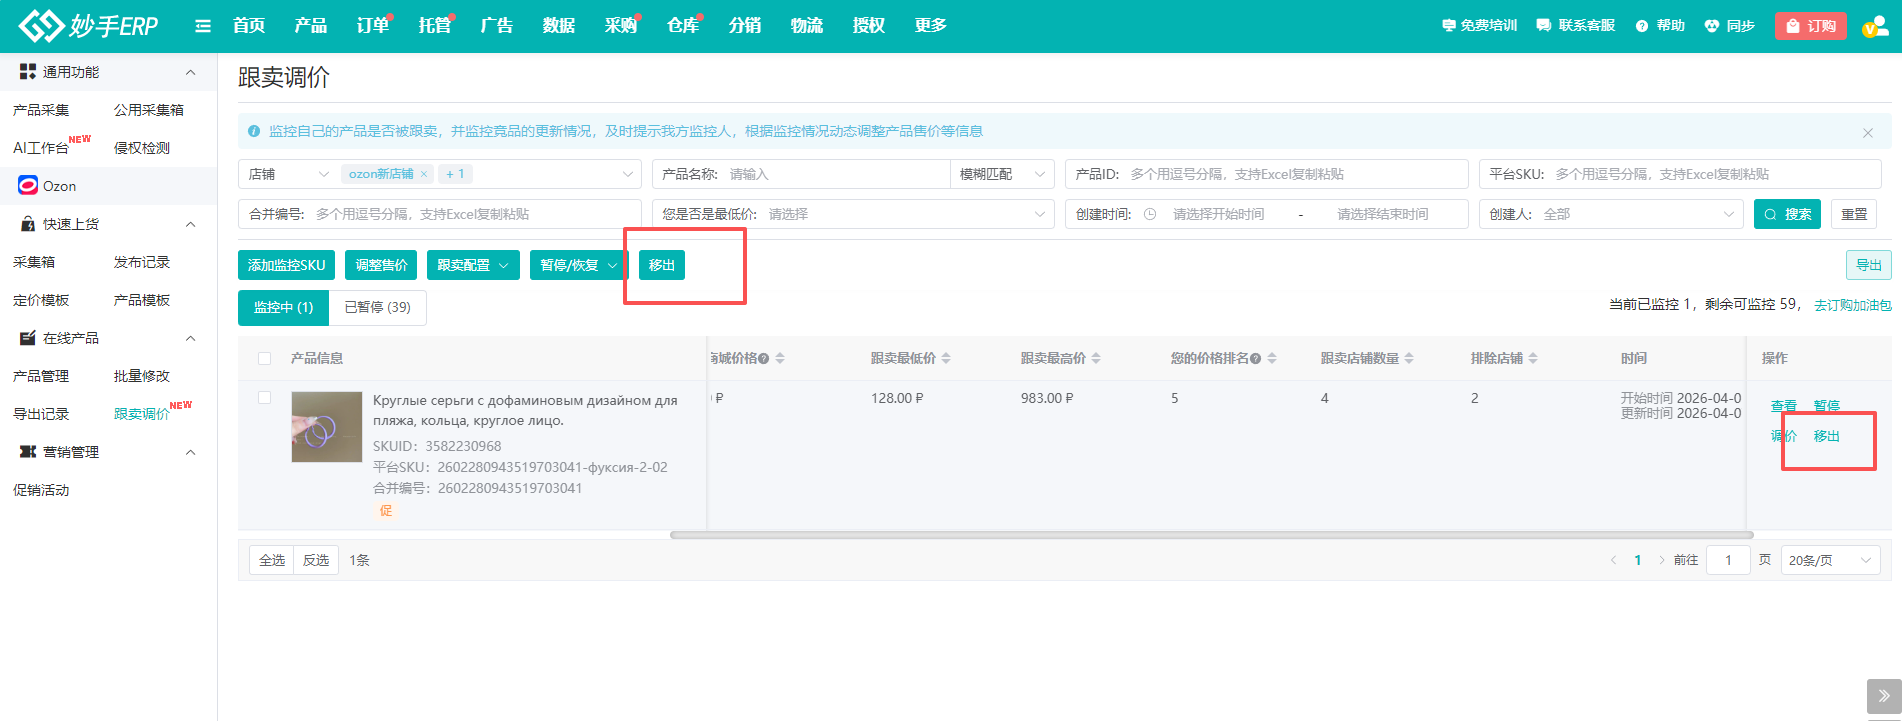Open the 产品 top menu
1902x721 pixels.
click(311, 26)
